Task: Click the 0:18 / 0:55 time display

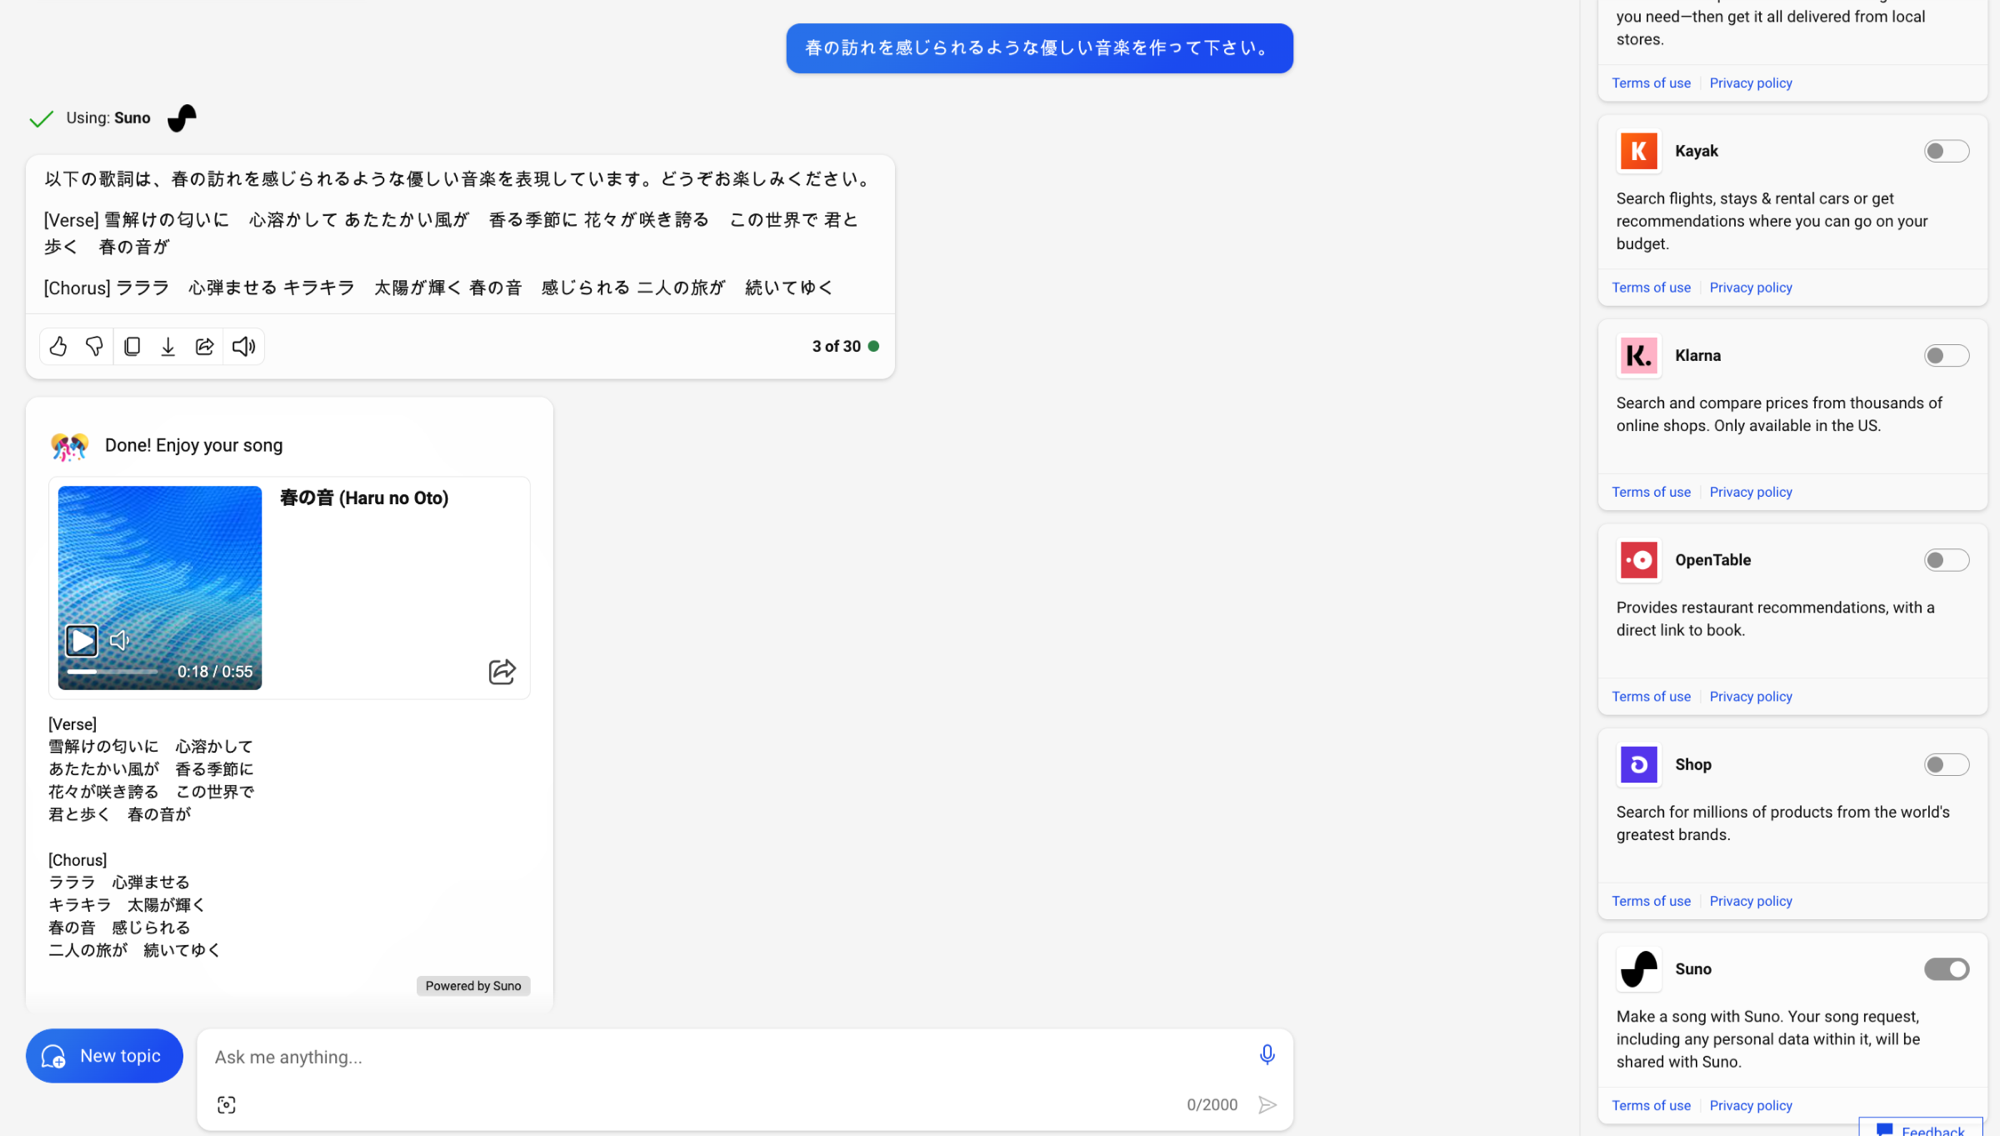Action: click(x=215, y=672)
